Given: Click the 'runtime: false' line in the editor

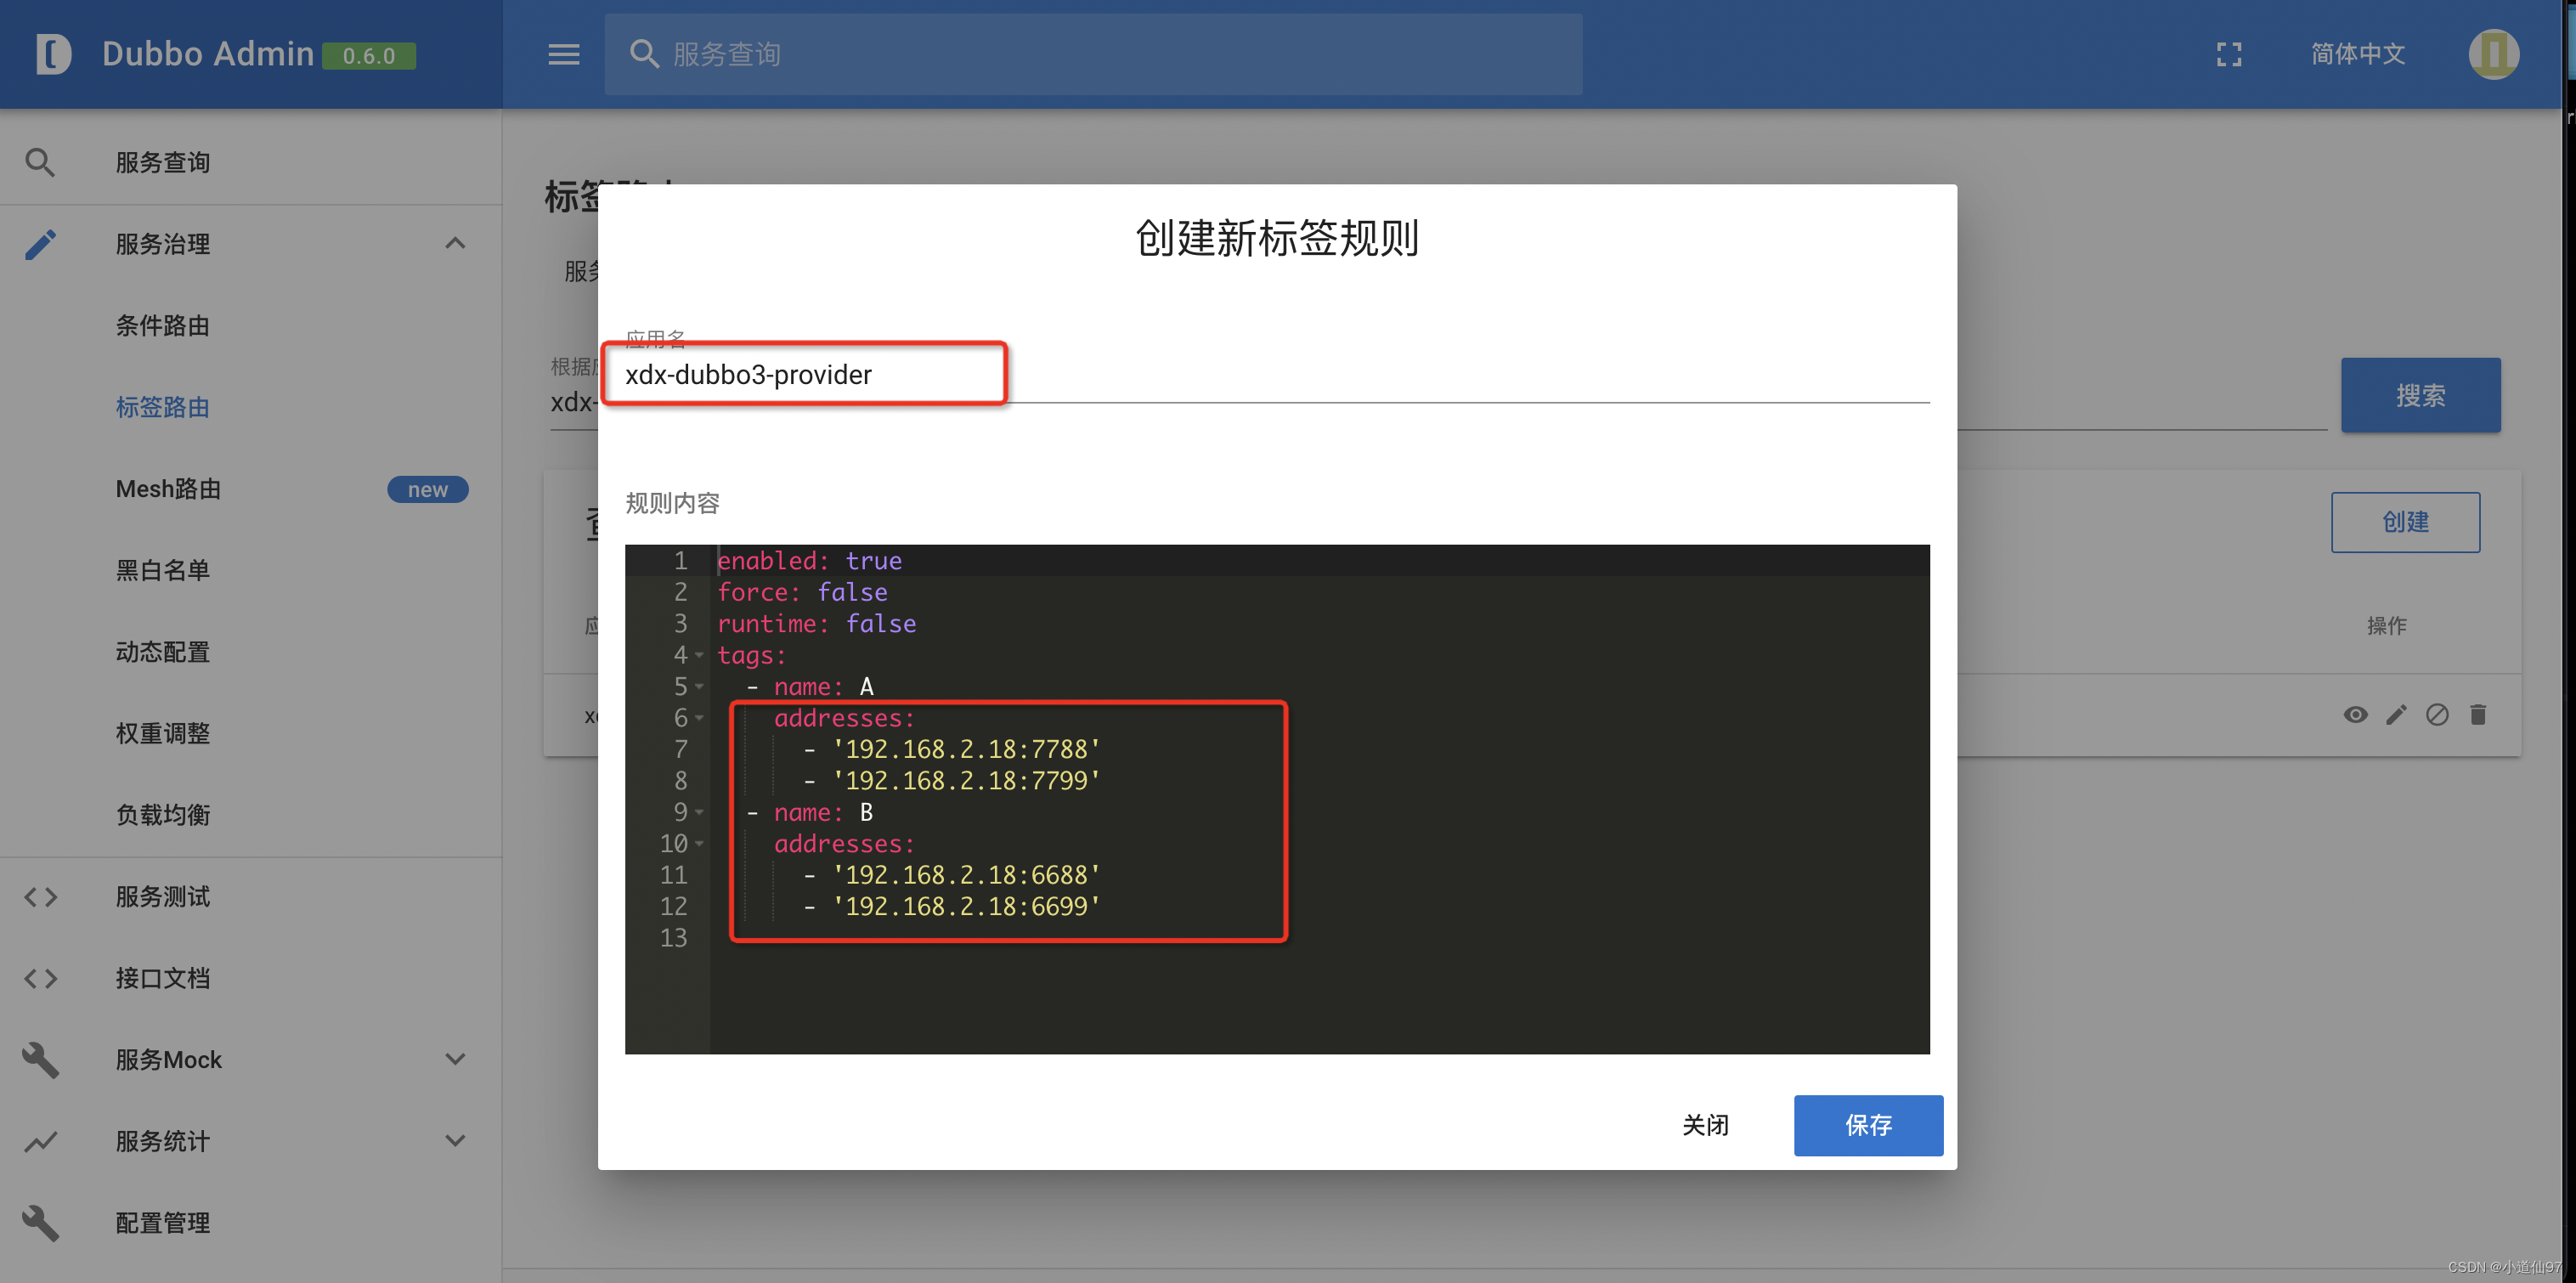Looking at the screenshot, I should pos(816,624).
